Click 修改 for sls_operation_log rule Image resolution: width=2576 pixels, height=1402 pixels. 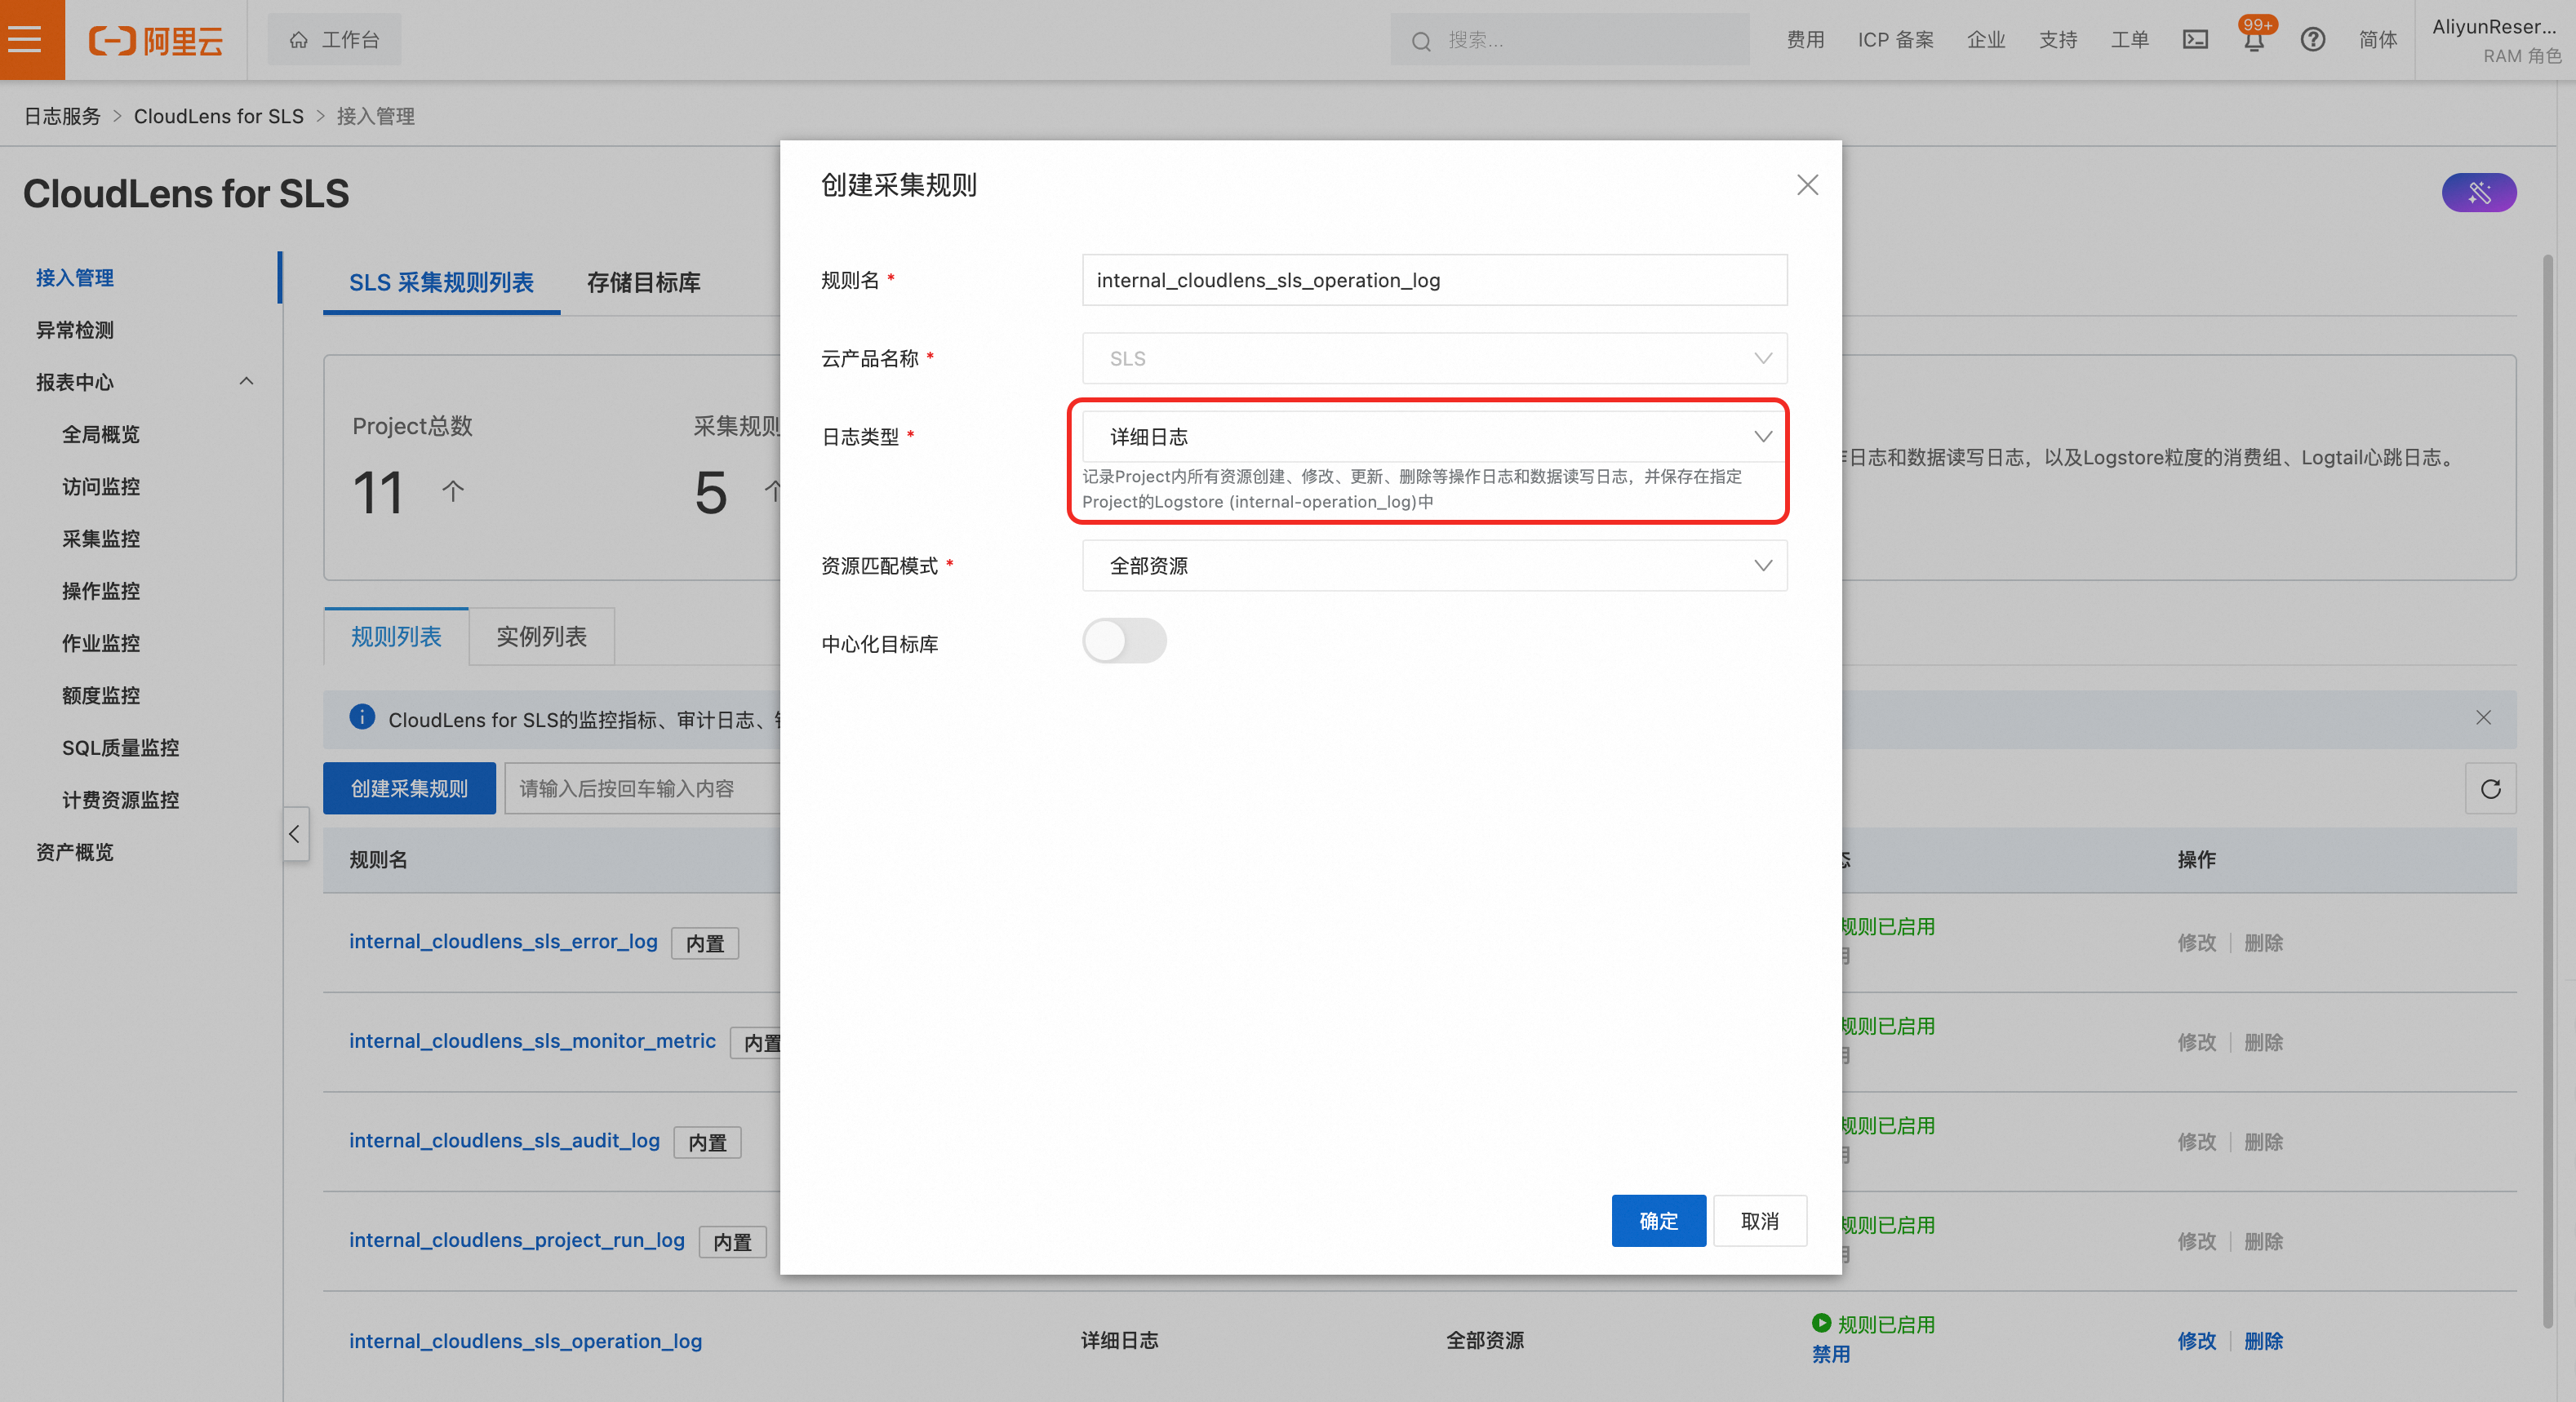(x=2197, y=1341)
